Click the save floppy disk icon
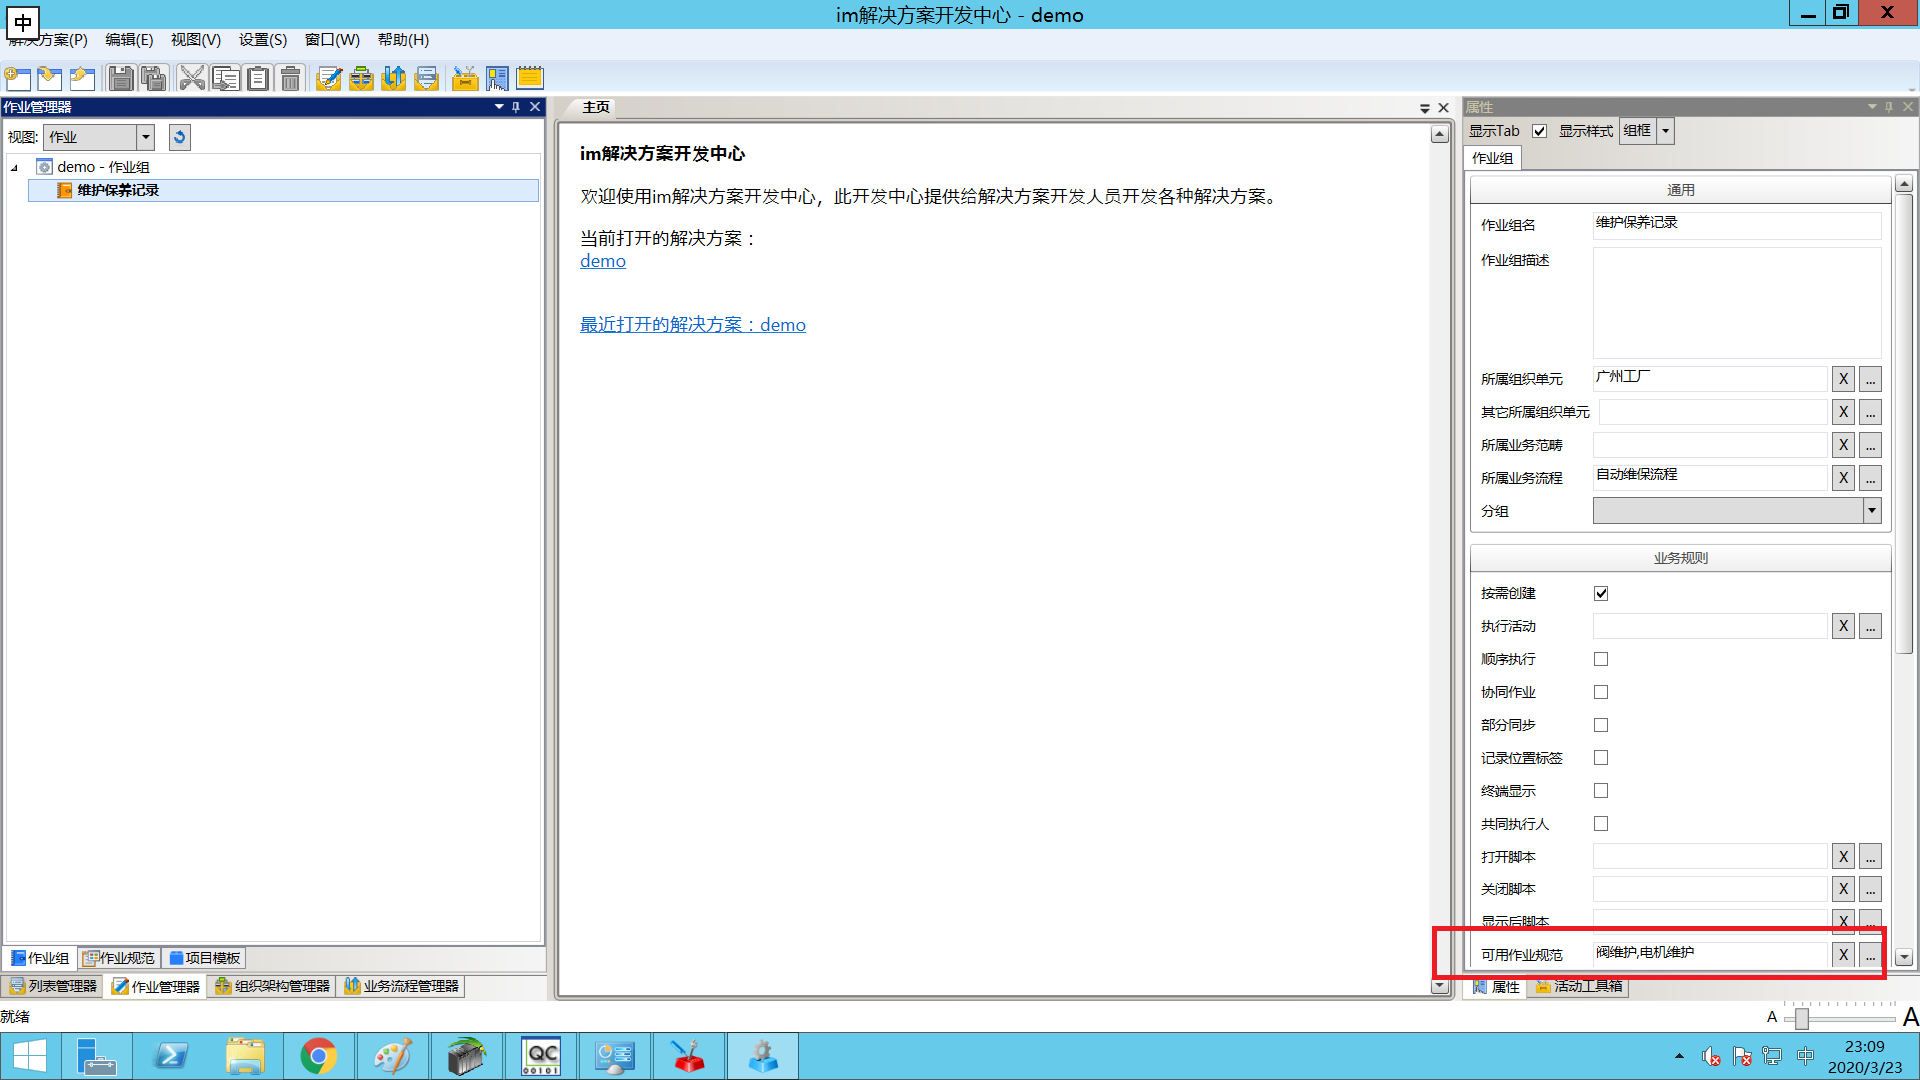 pyautogui.click(x=121, y=78)
